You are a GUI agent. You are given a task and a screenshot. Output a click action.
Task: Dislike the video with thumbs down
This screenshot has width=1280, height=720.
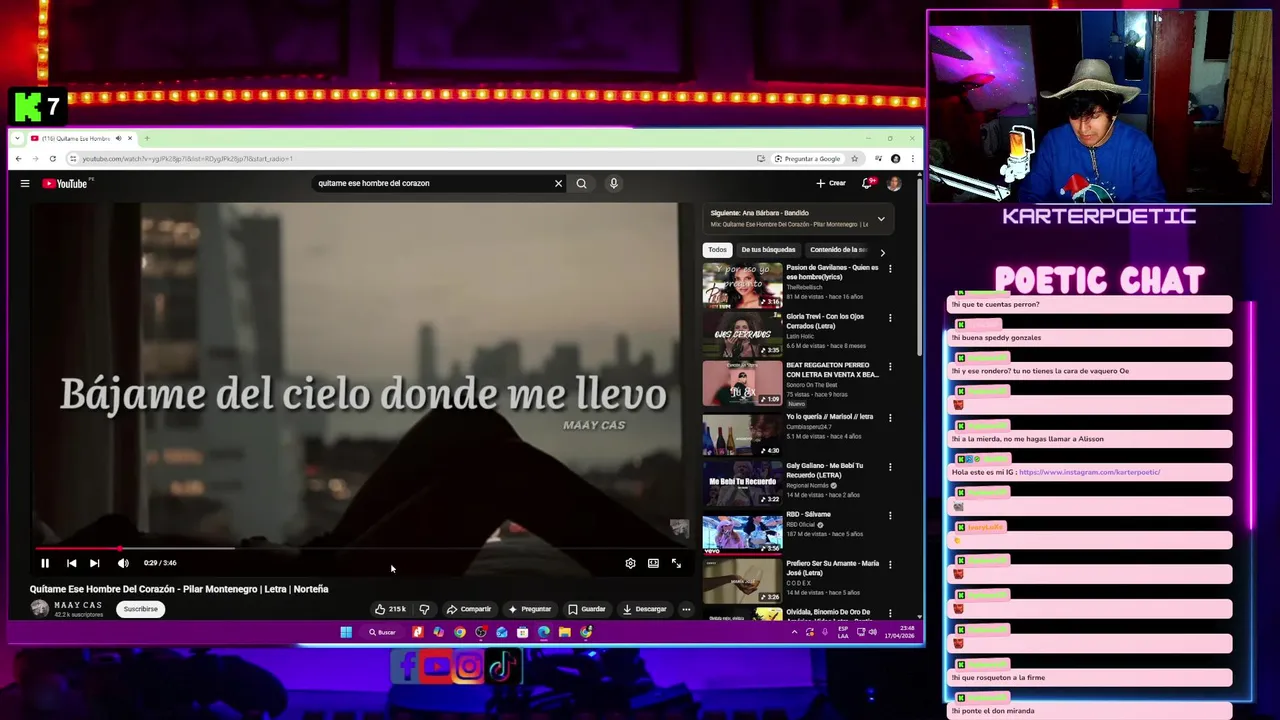click(x=424, y=609)
